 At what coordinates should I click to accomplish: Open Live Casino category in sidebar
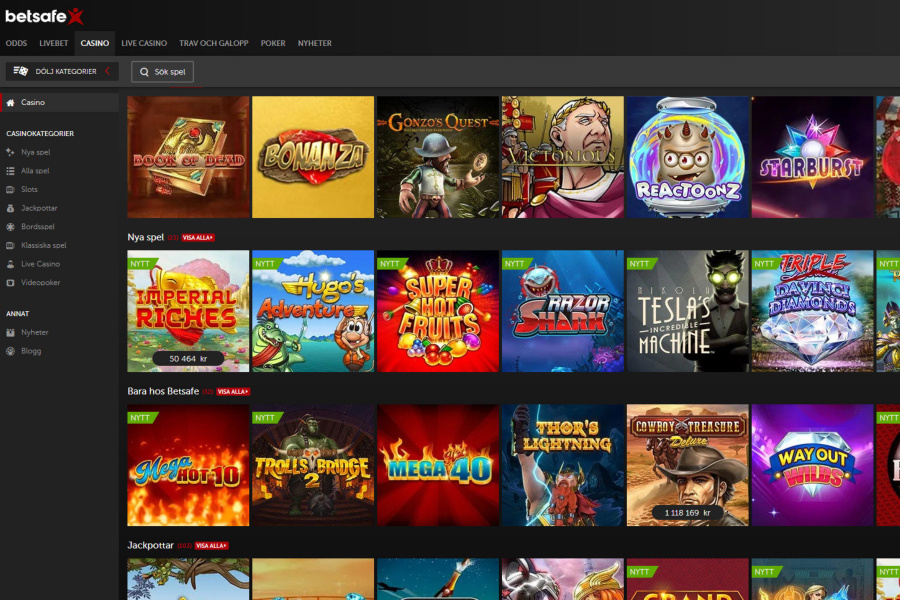[40, 264]
